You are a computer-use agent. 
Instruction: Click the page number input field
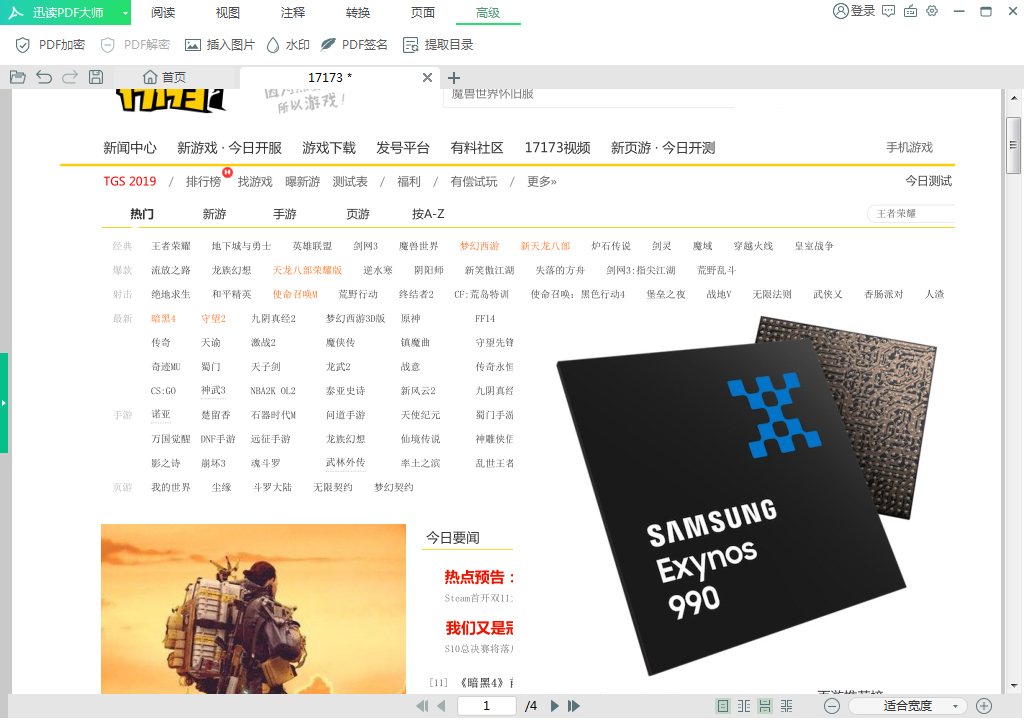487,705
